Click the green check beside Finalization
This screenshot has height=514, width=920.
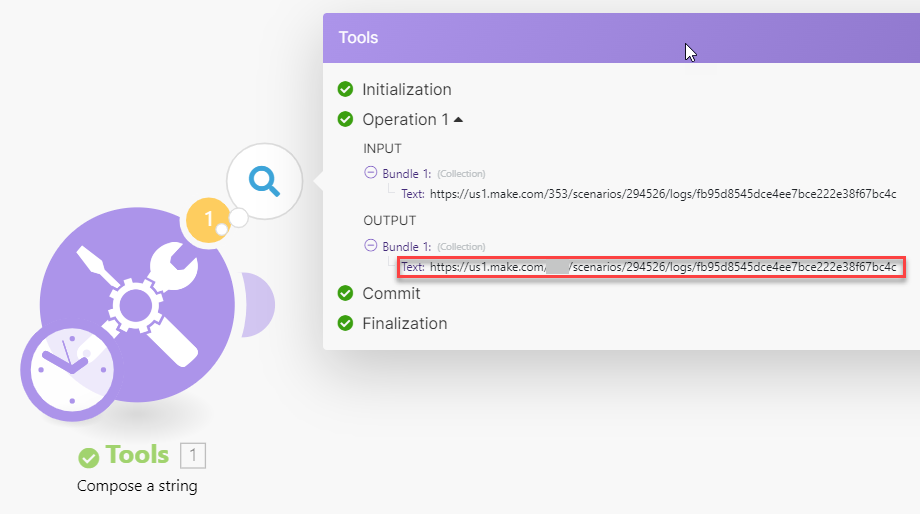coord(346,324)
